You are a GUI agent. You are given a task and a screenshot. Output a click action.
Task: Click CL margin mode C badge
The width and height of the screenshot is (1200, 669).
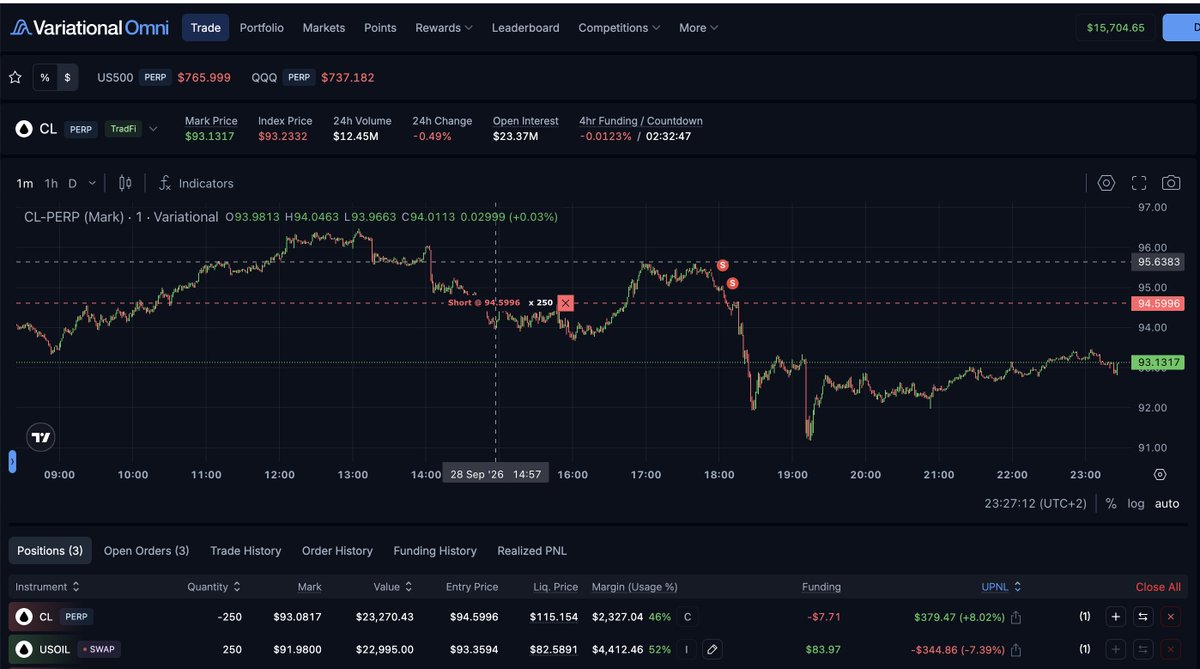687,617
